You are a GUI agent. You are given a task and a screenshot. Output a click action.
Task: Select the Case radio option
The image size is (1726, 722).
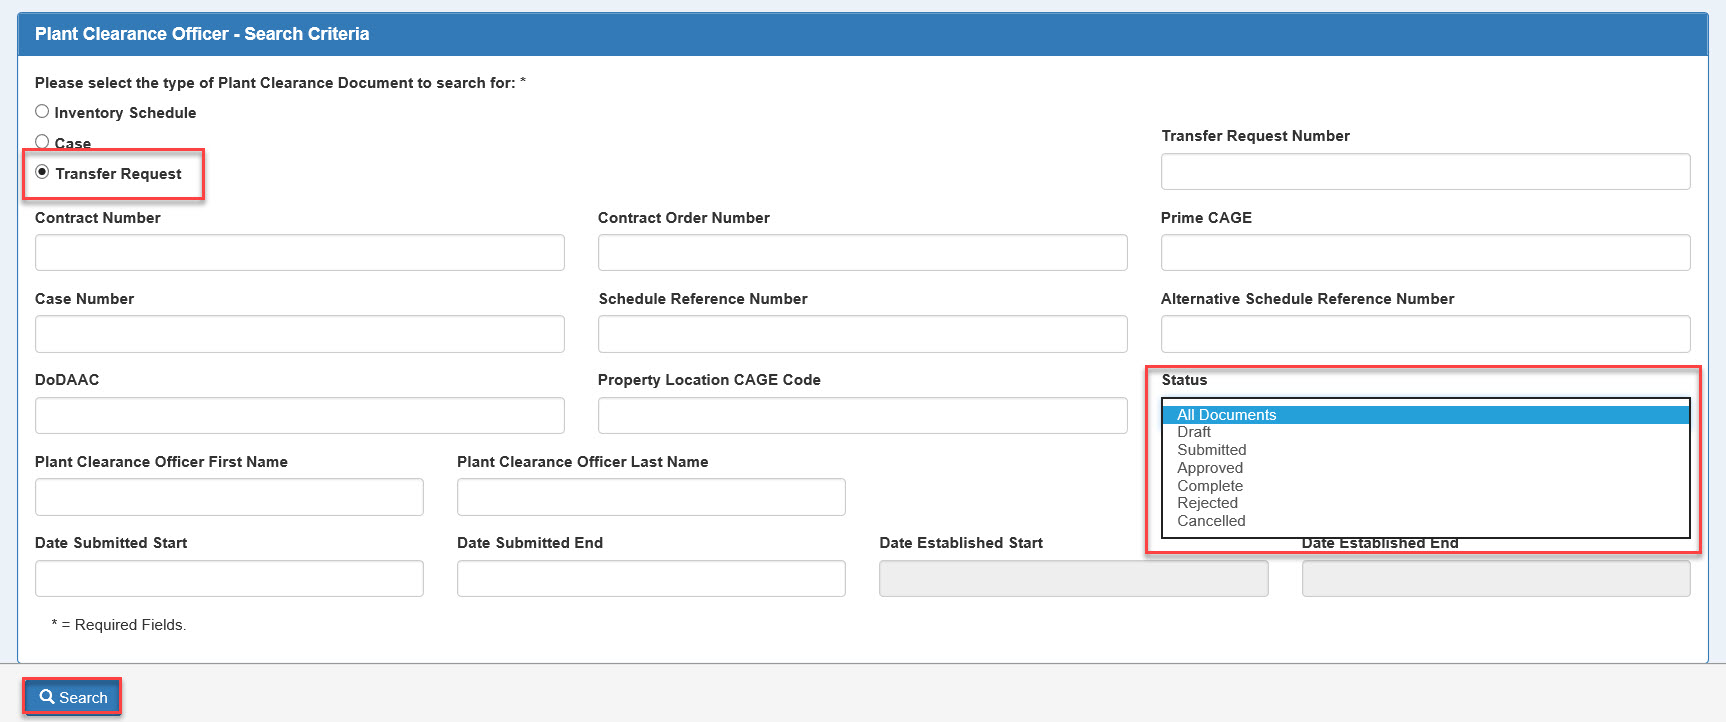tap(42, 142)
